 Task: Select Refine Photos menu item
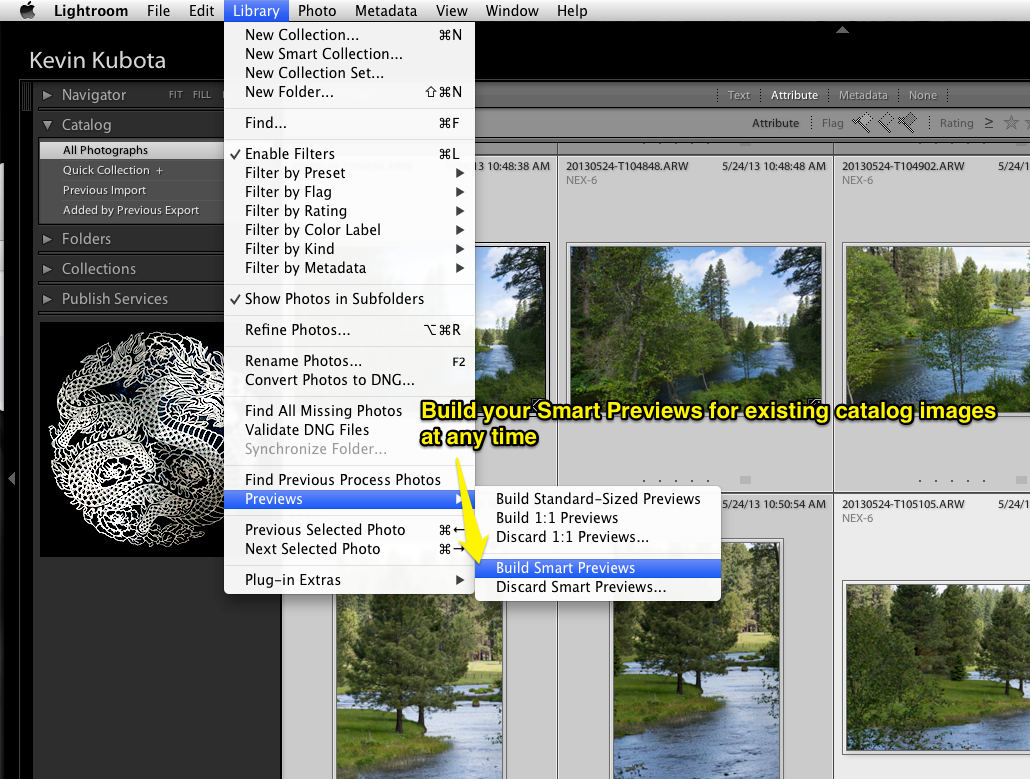tap(349, 330)
